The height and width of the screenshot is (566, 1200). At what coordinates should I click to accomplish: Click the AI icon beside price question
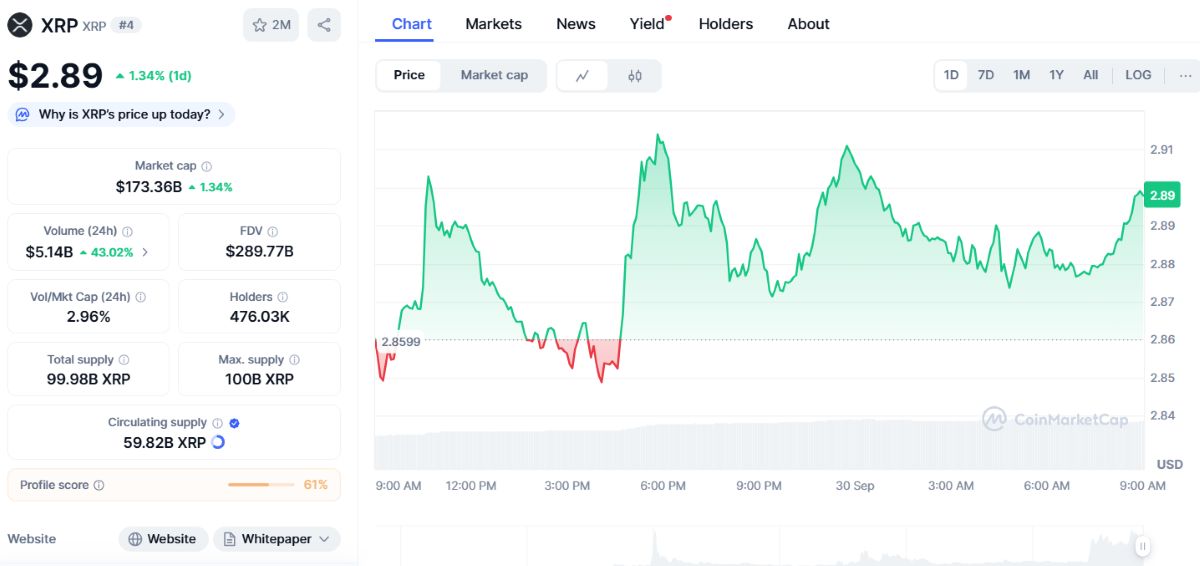coord(23,114)
